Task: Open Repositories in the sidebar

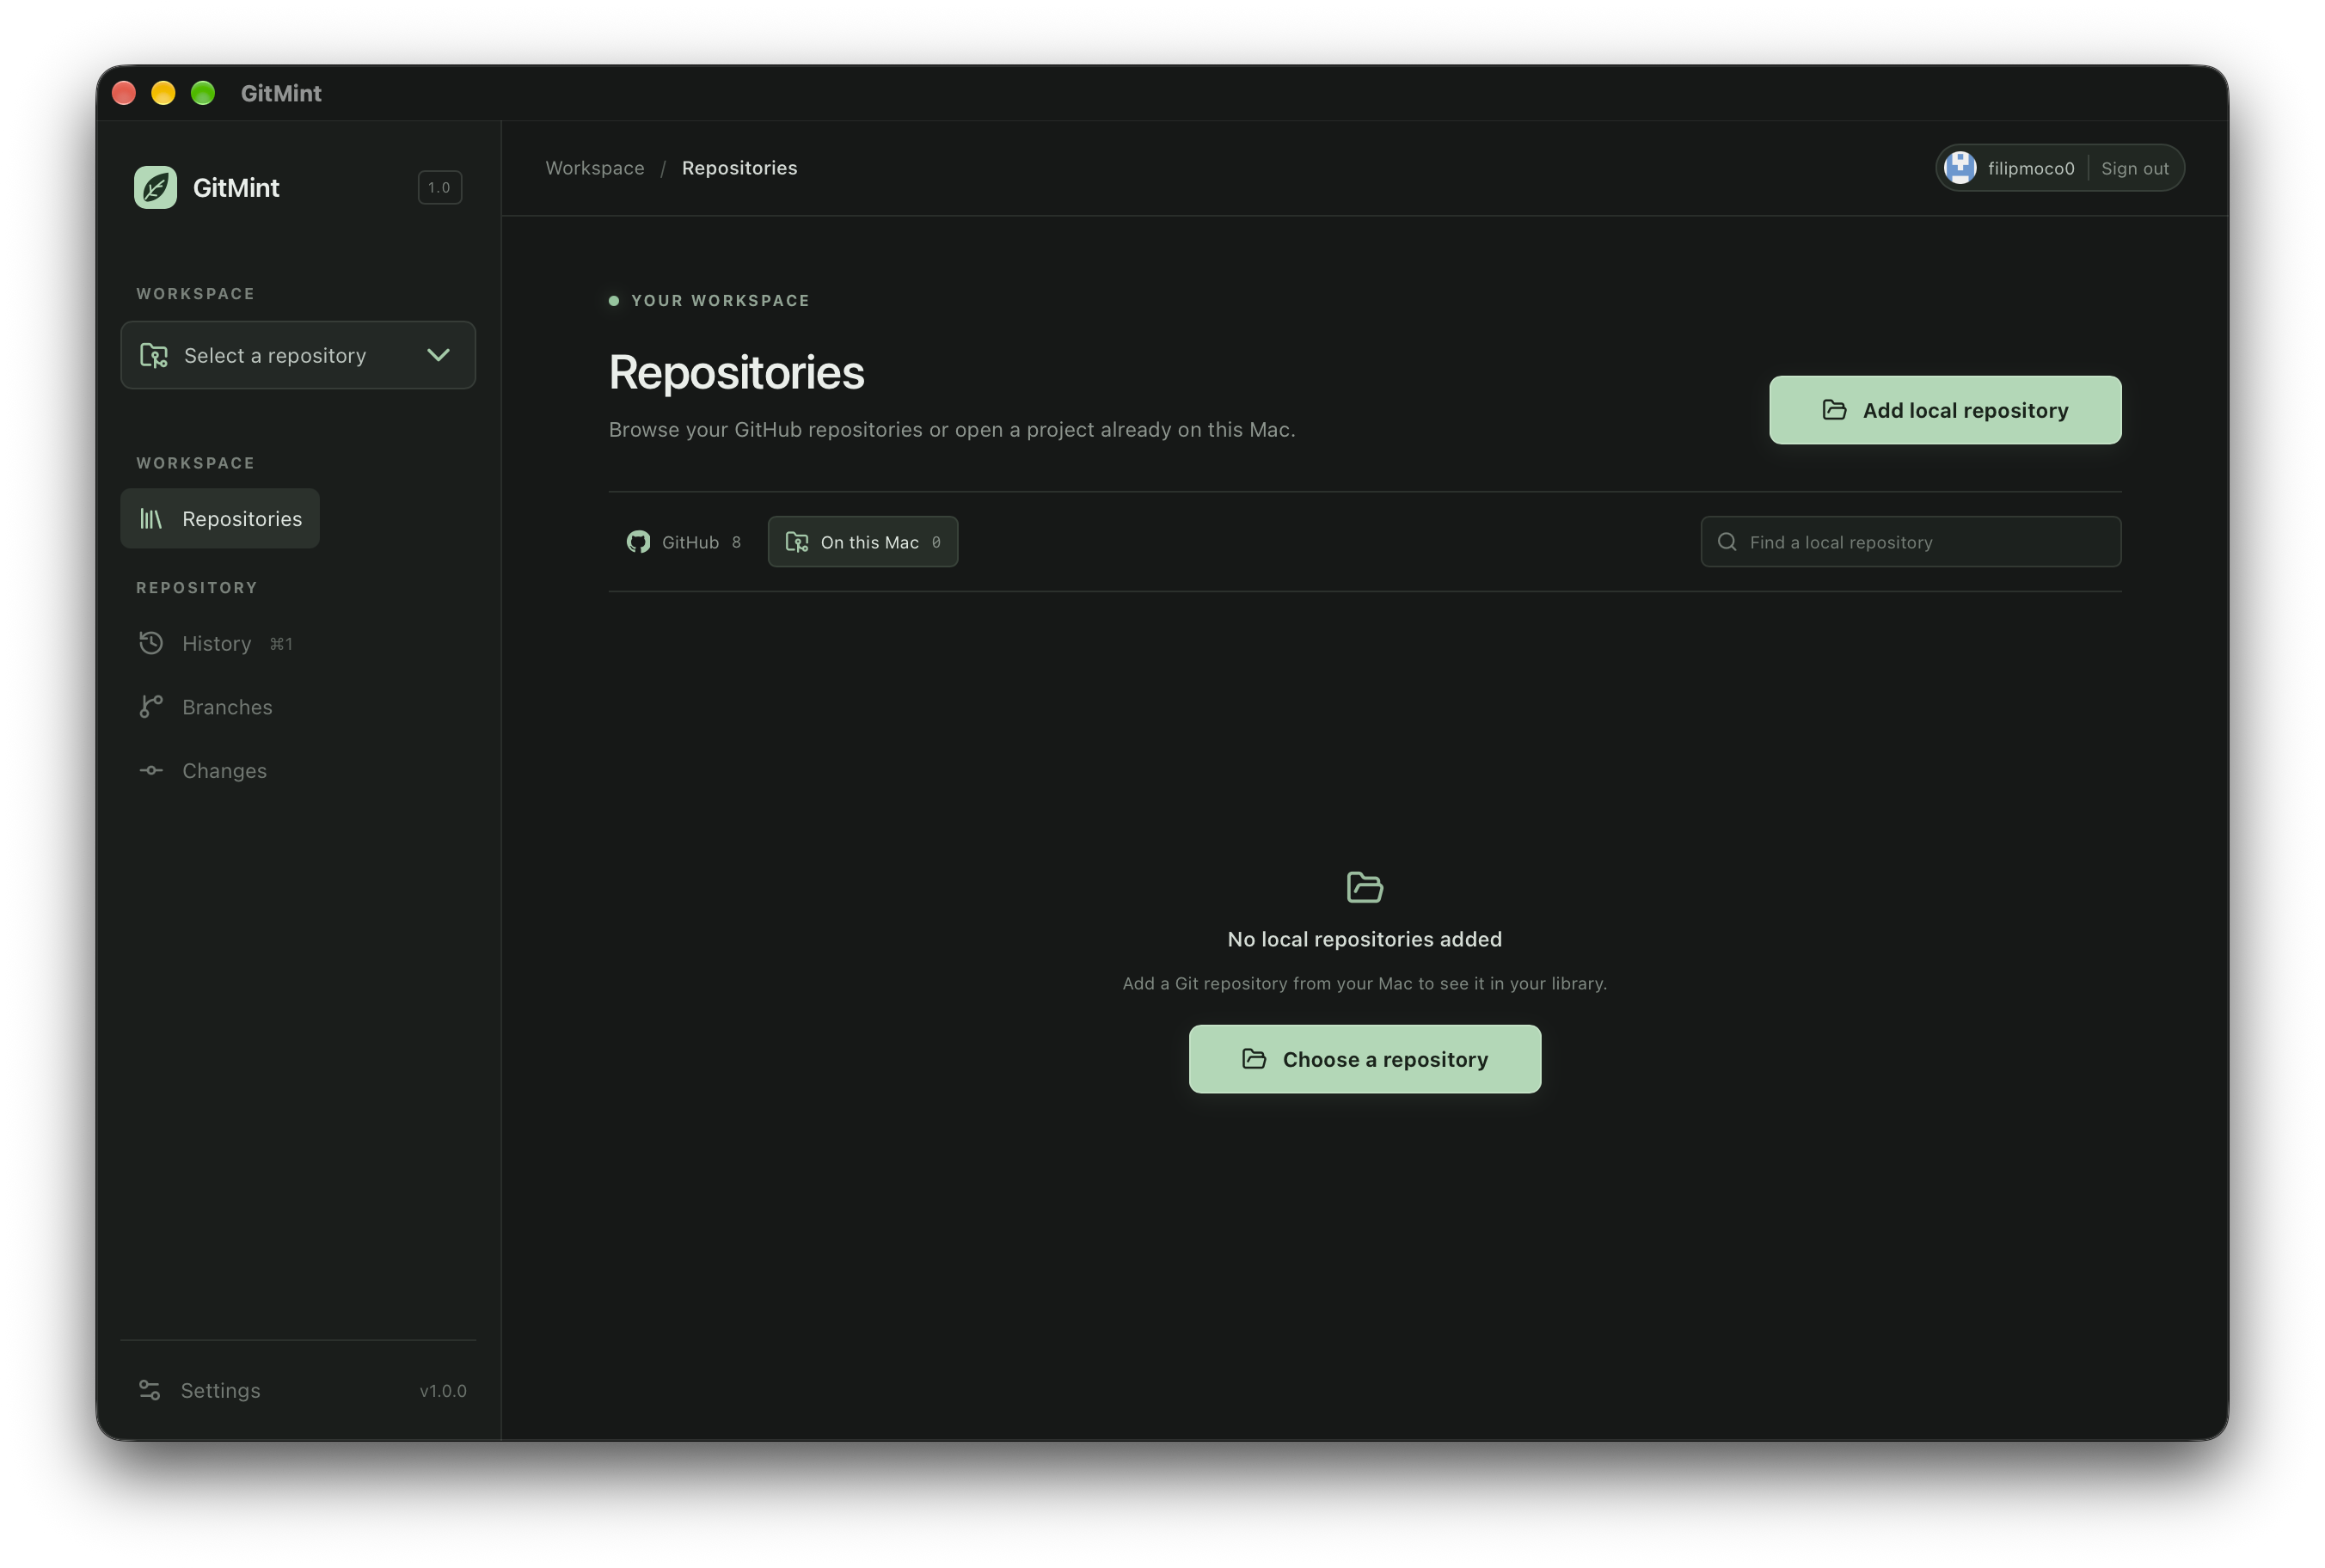Action: click(x=220, y=518)
